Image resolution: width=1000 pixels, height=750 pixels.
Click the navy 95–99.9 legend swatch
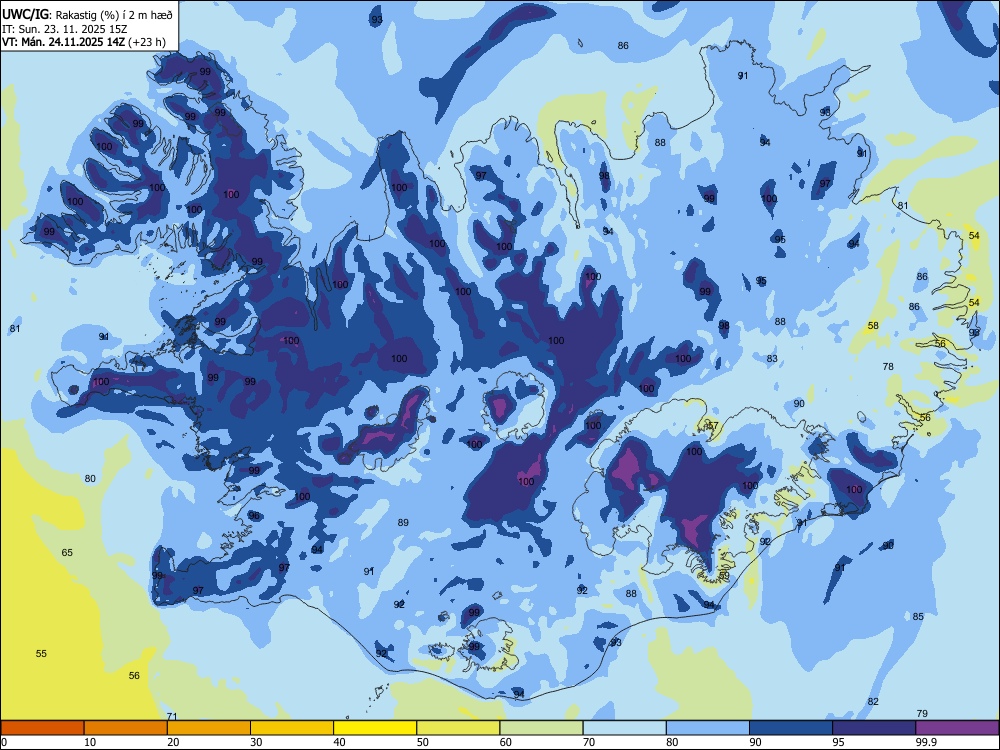coord(874,728)
